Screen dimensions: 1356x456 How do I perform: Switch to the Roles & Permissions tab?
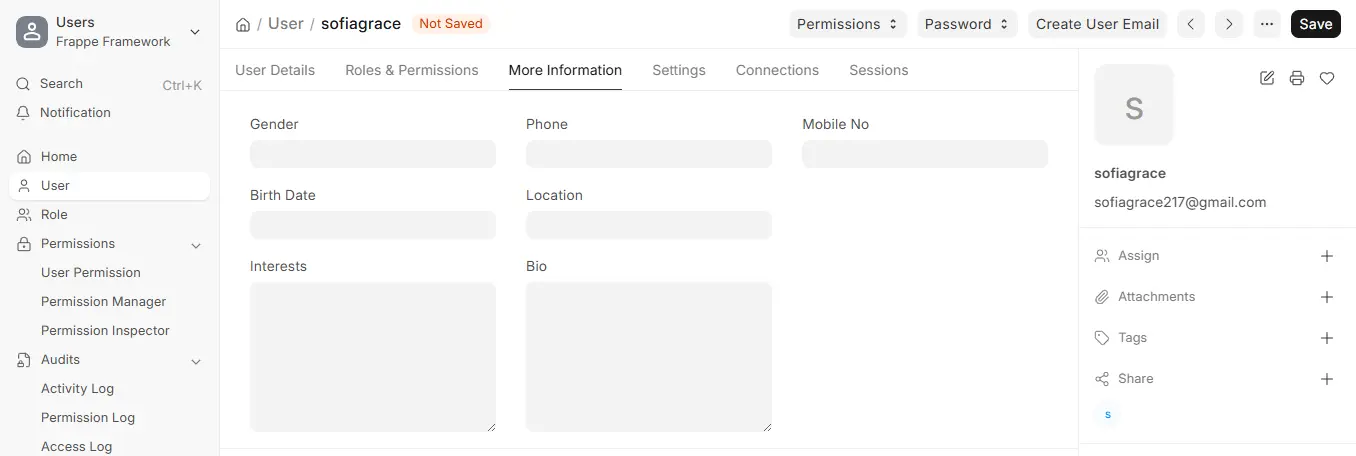412,70
